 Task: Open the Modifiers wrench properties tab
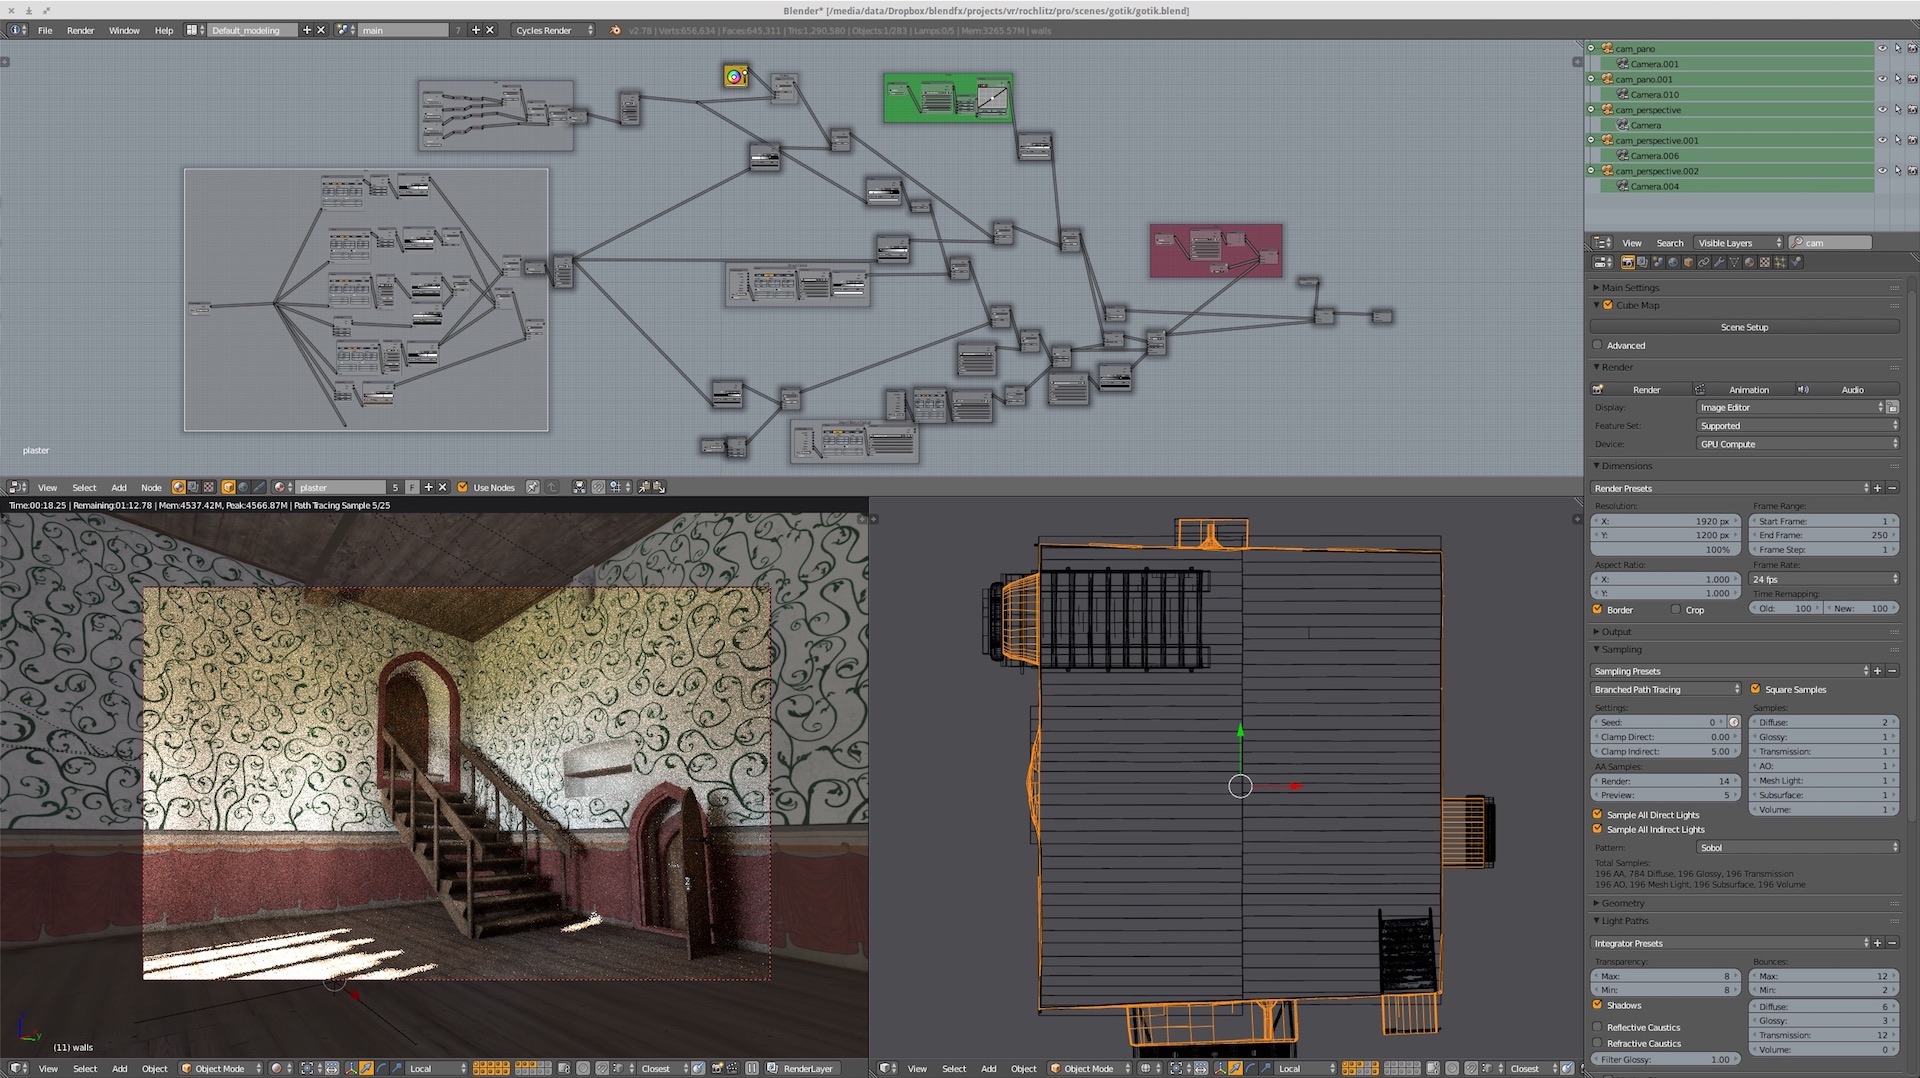tap(1719, 263)
